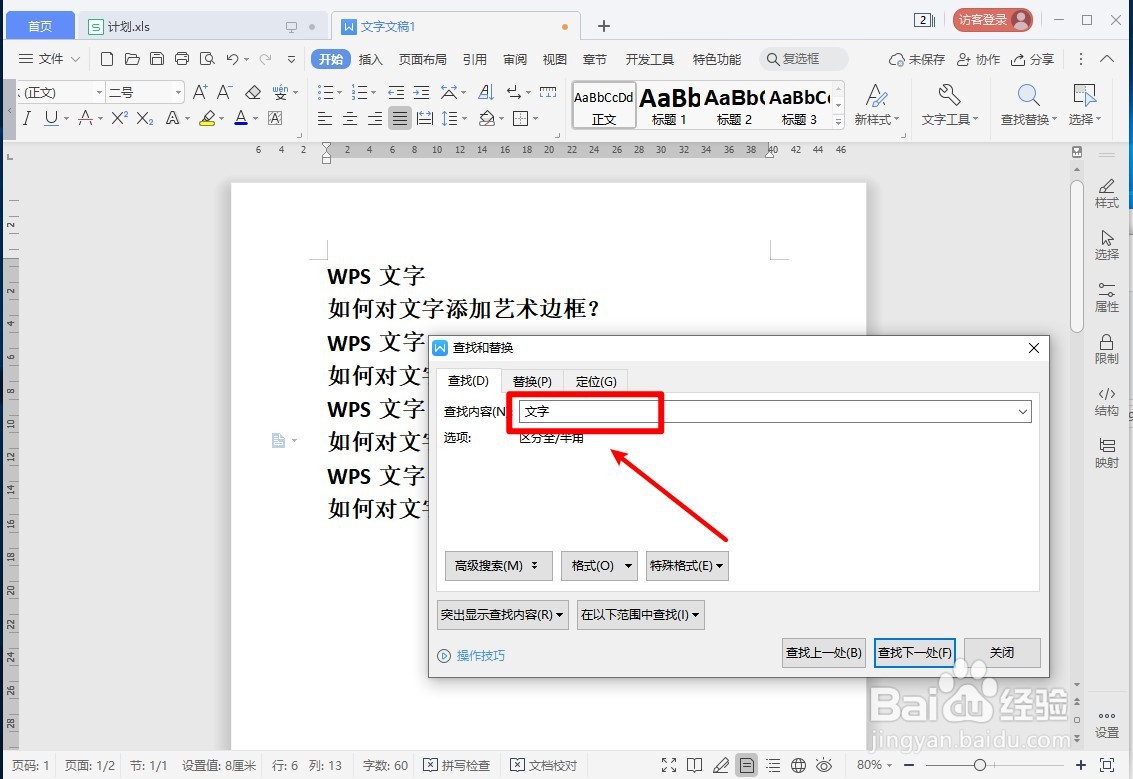Apply Subscript formatting

click(x=145, y=118)
